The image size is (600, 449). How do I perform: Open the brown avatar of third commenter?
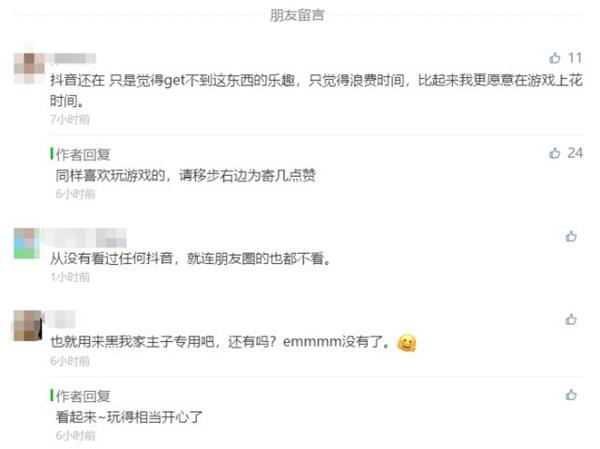[28, 326]
